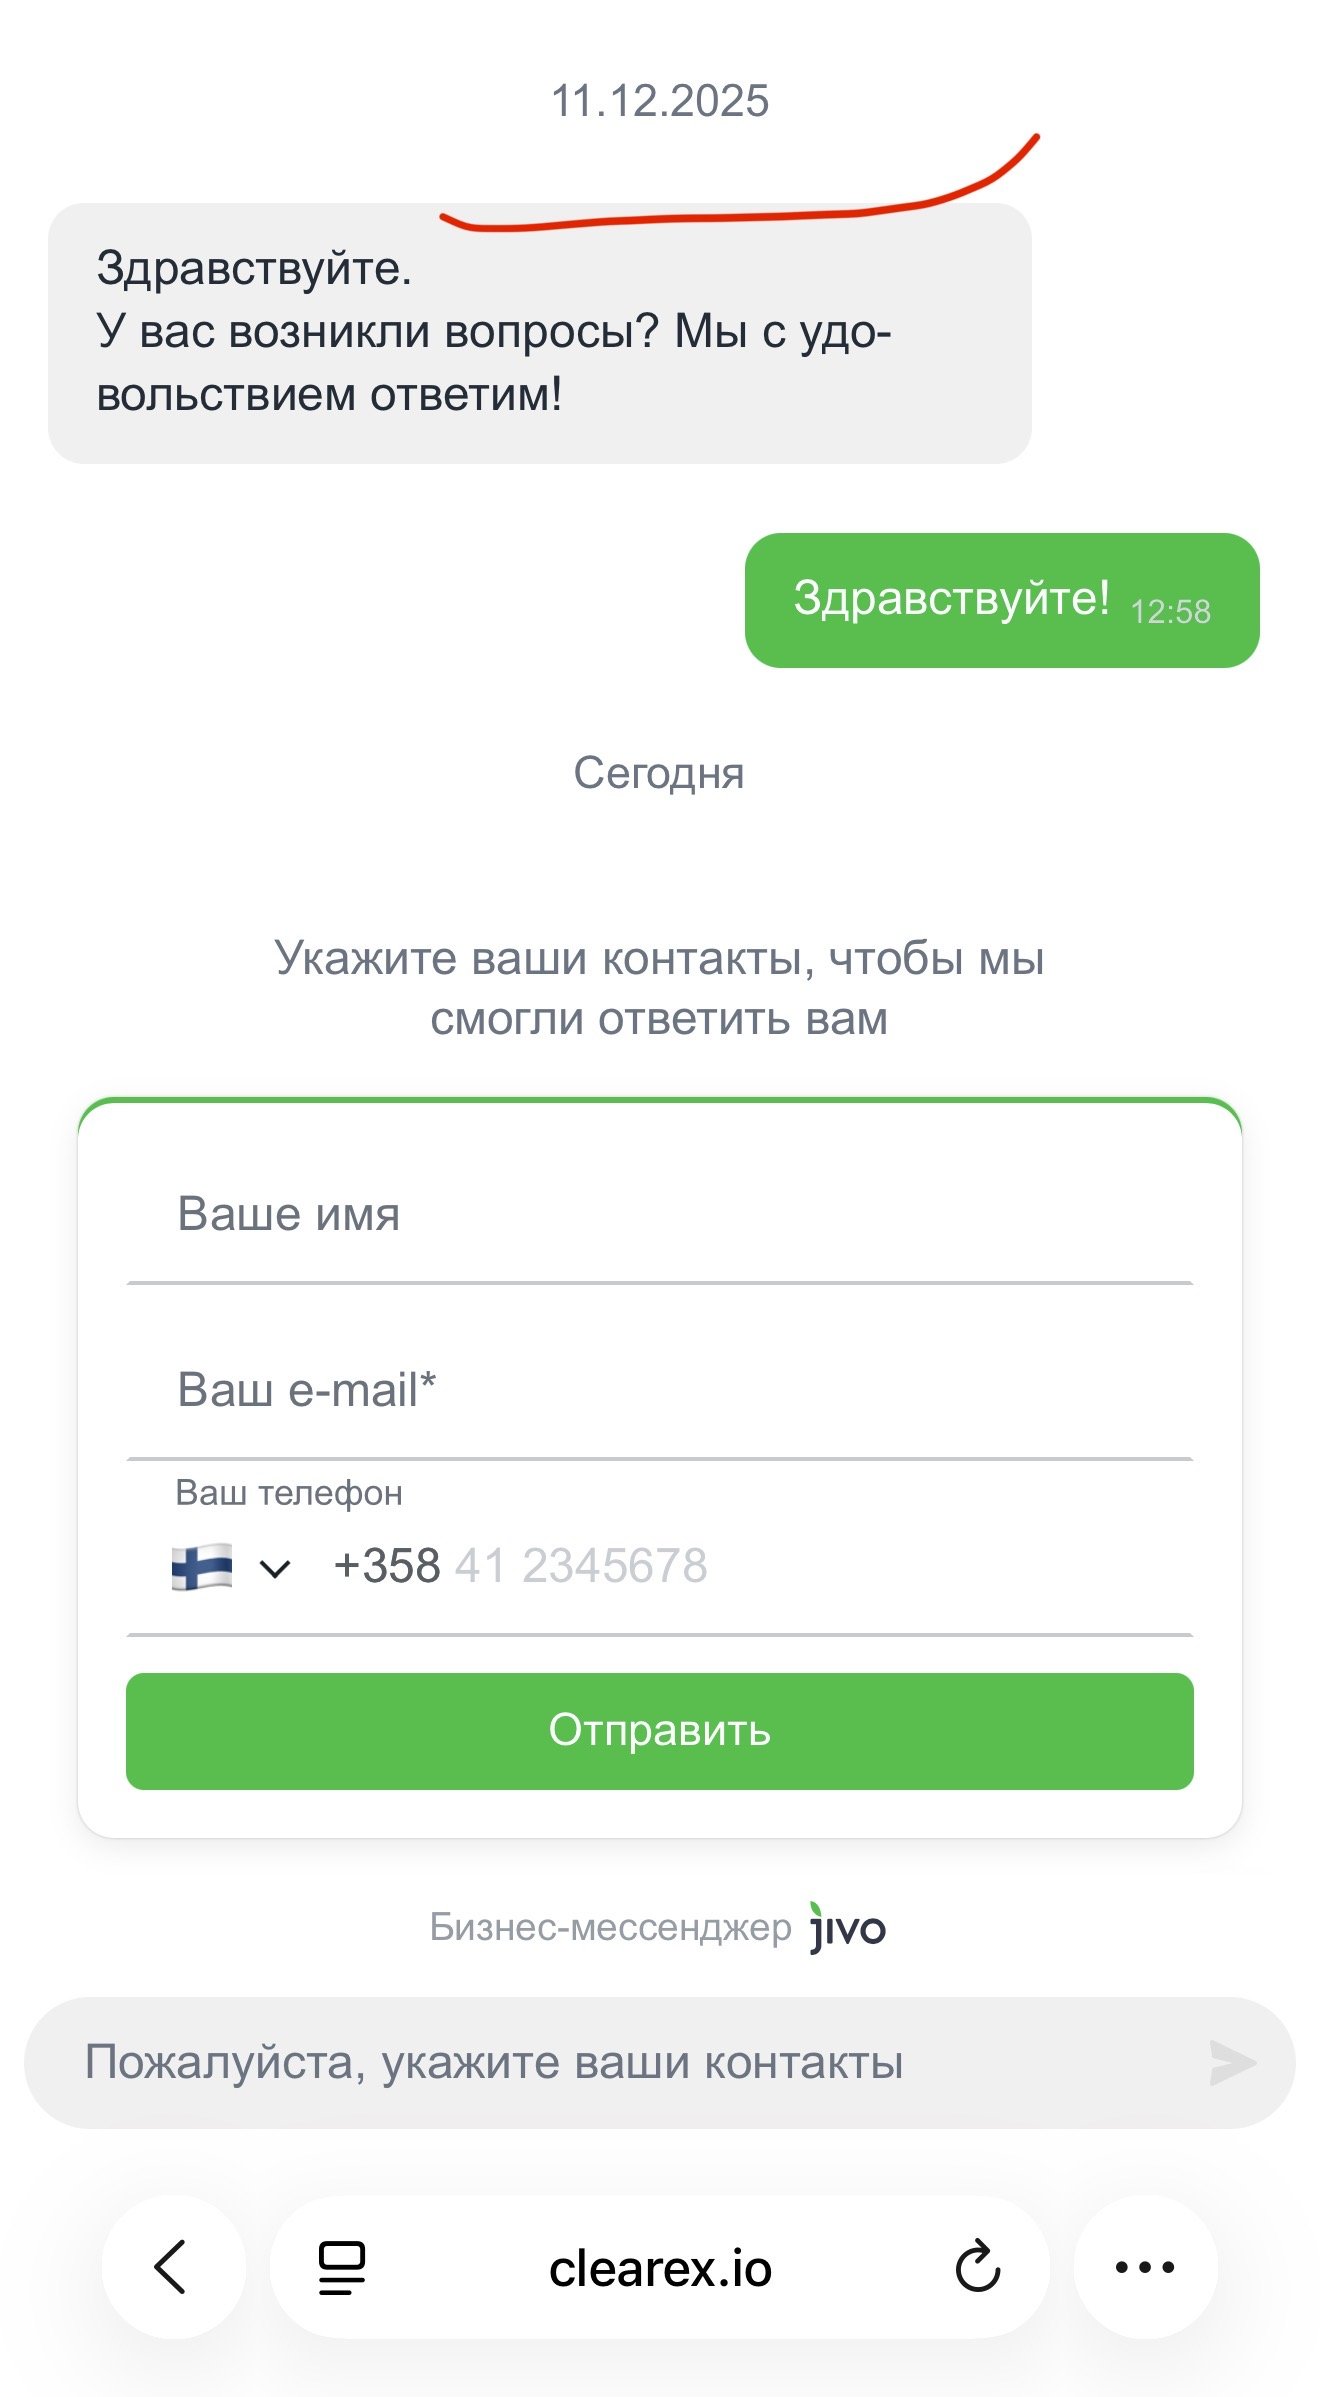Tap the 11.12.2025 date label
The image size is (1320, 2397).
[x=660, y=101]
